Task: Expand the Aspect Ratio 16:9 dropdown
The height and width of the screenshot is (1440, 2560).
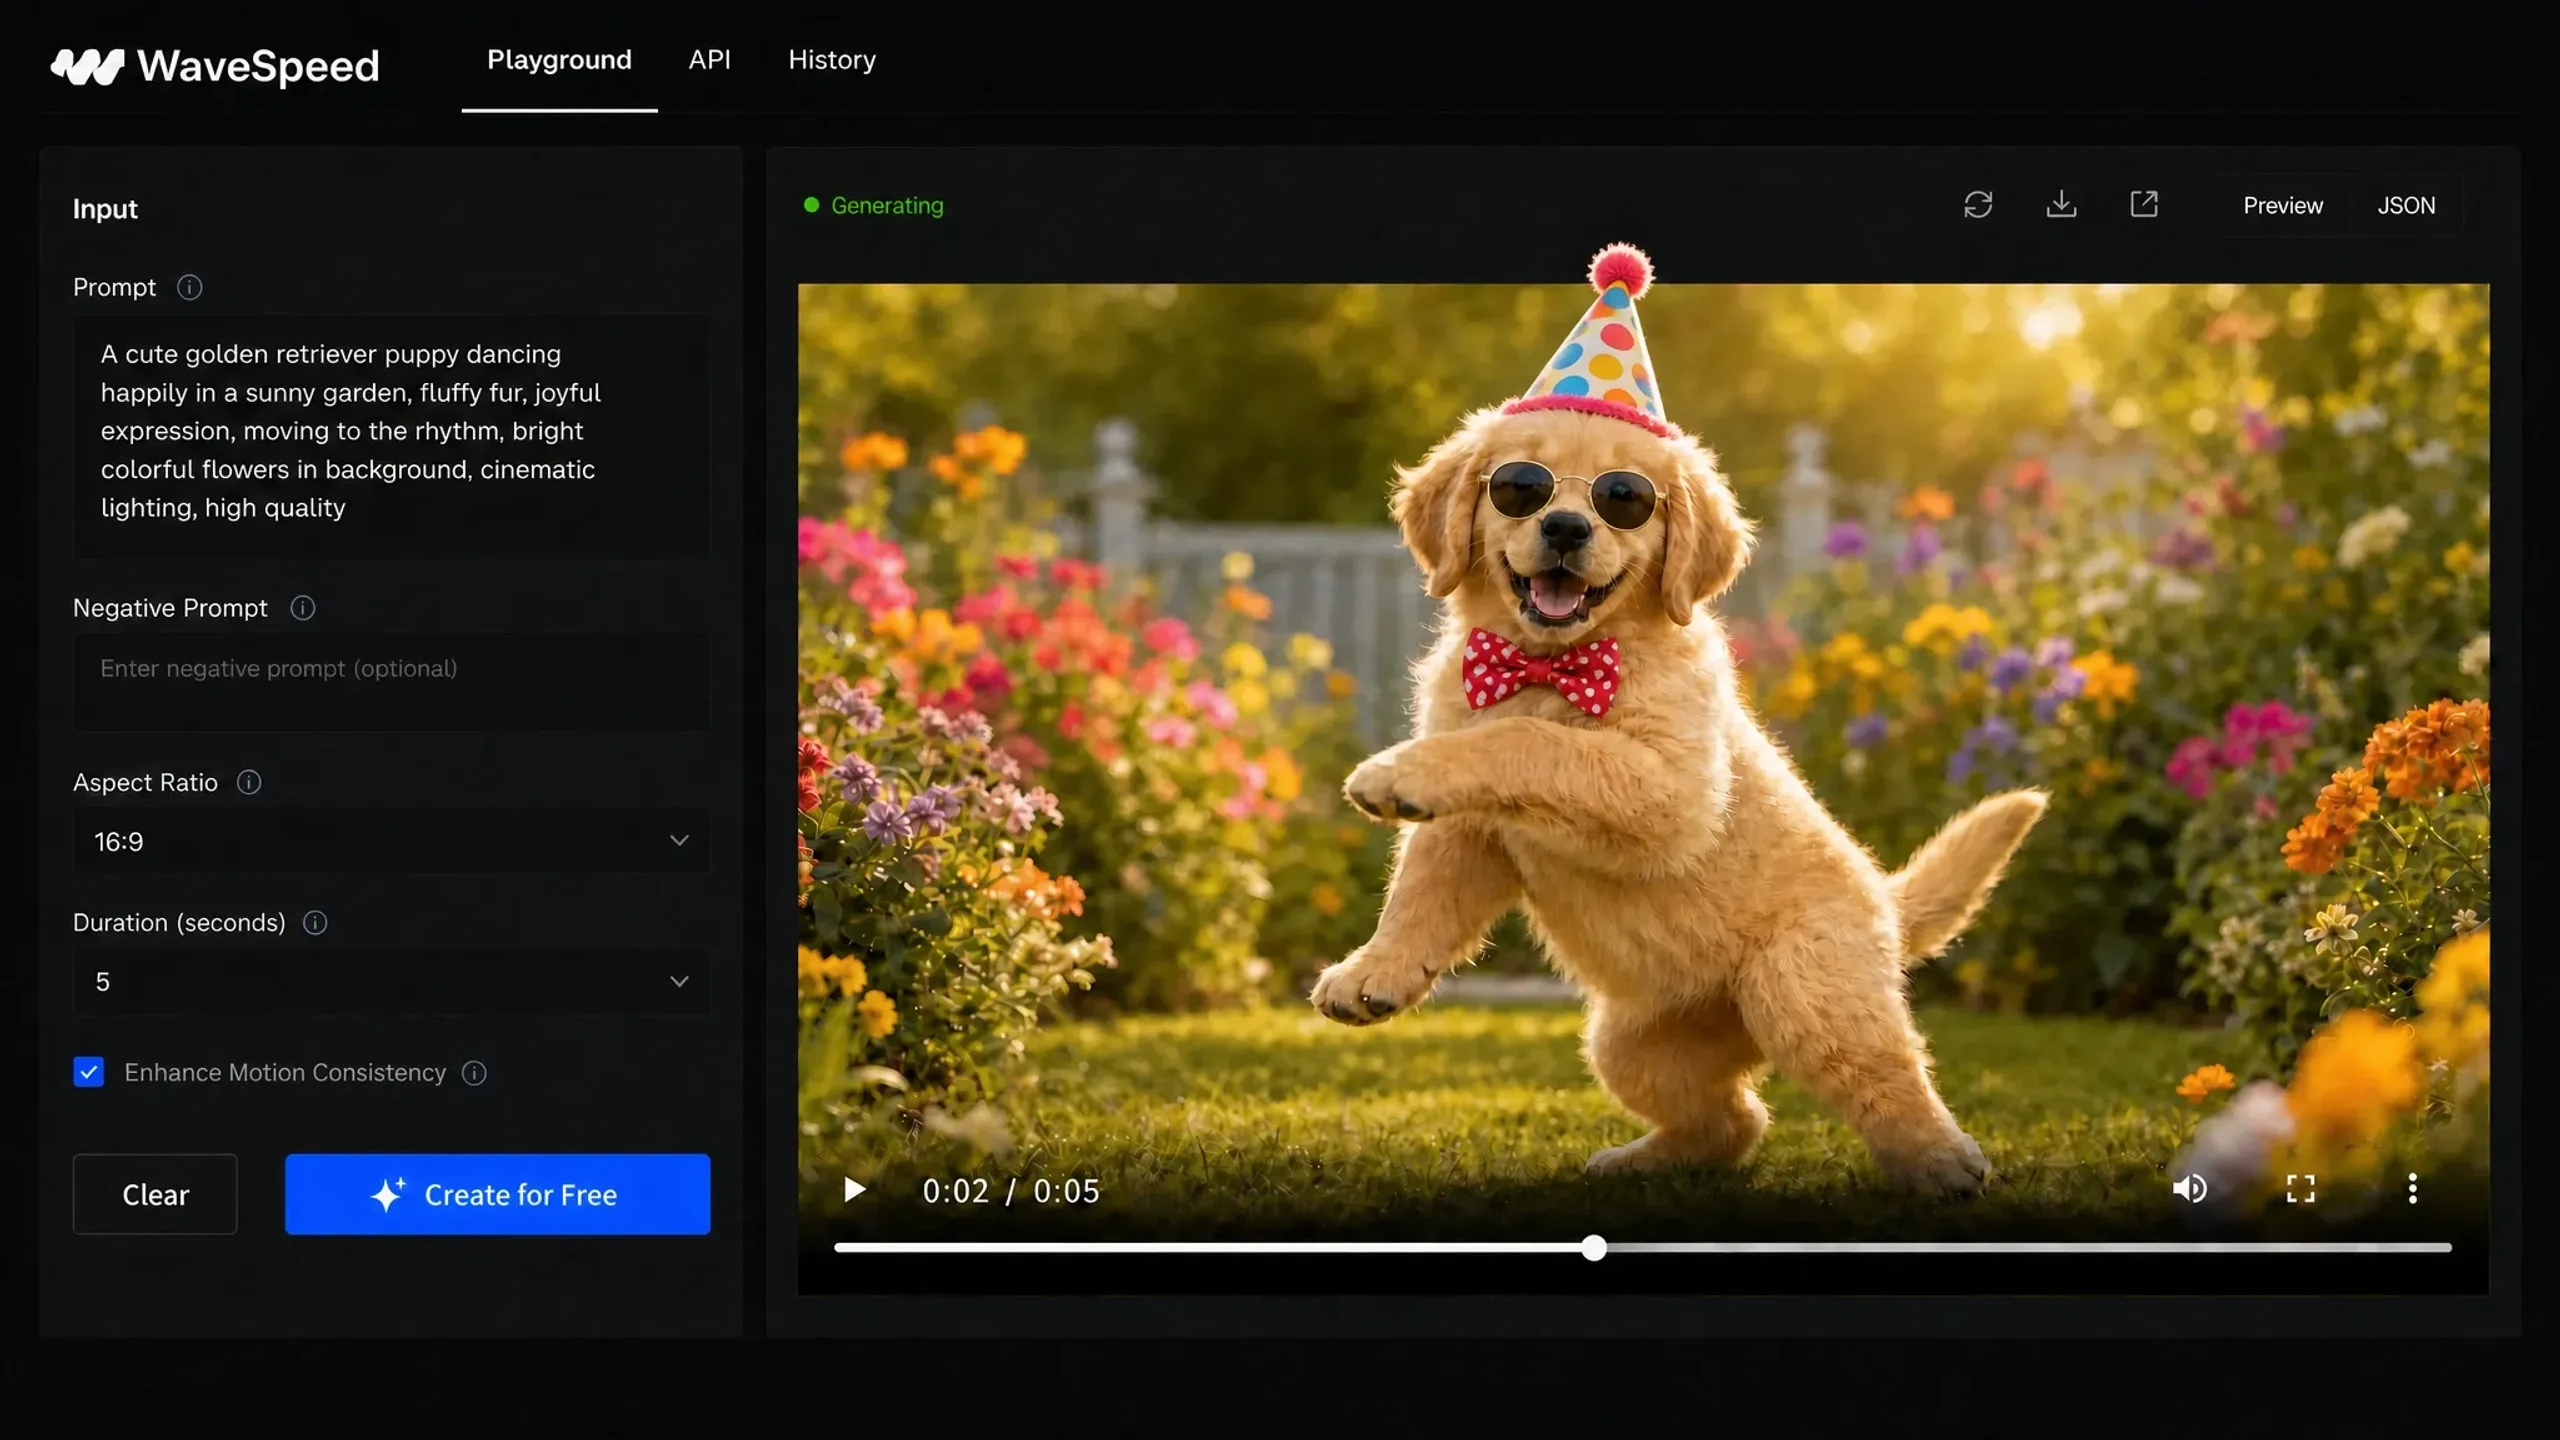Action: [x=391, y=841]
